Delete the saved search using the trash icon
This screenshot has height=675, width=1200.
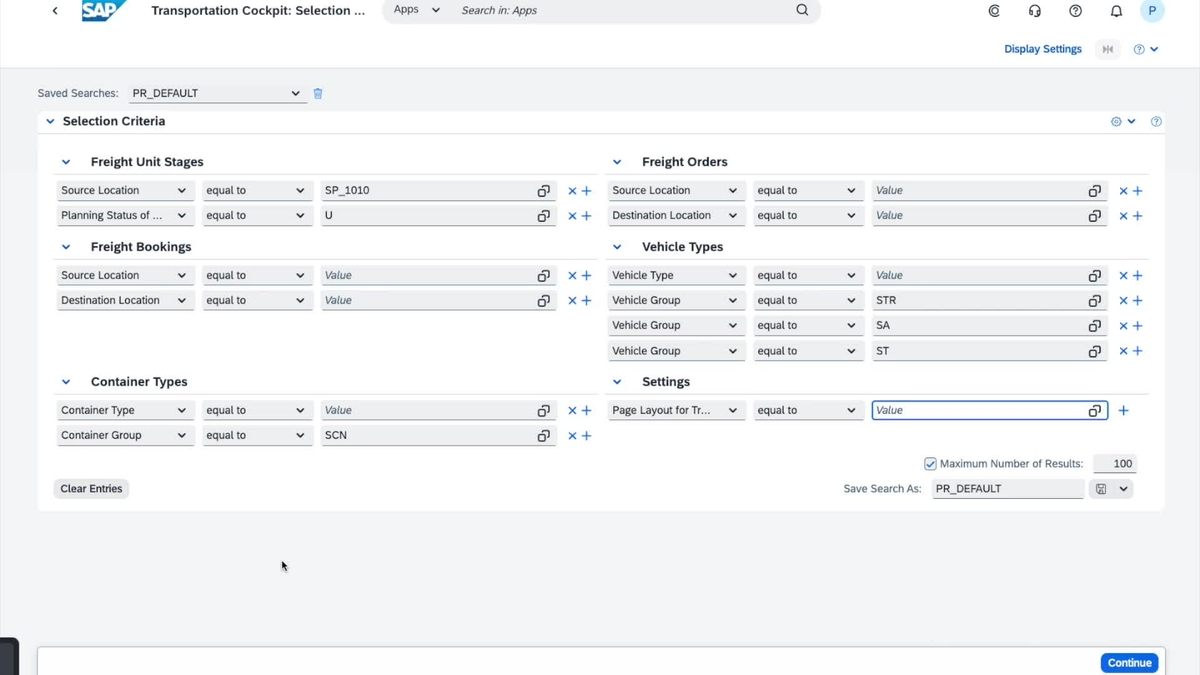tap(318, 93)
